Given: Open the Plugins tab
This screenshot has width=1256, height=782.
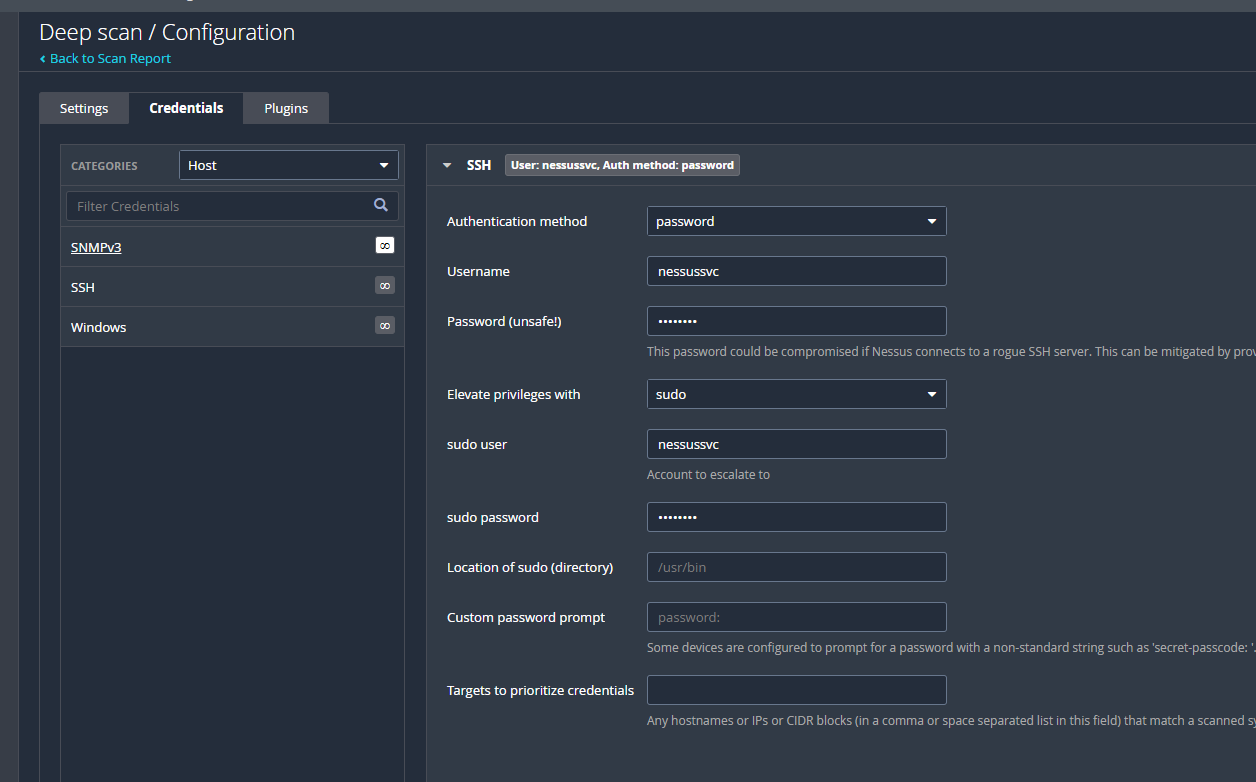Looking at the screenshot, I should tap(286, 108).
